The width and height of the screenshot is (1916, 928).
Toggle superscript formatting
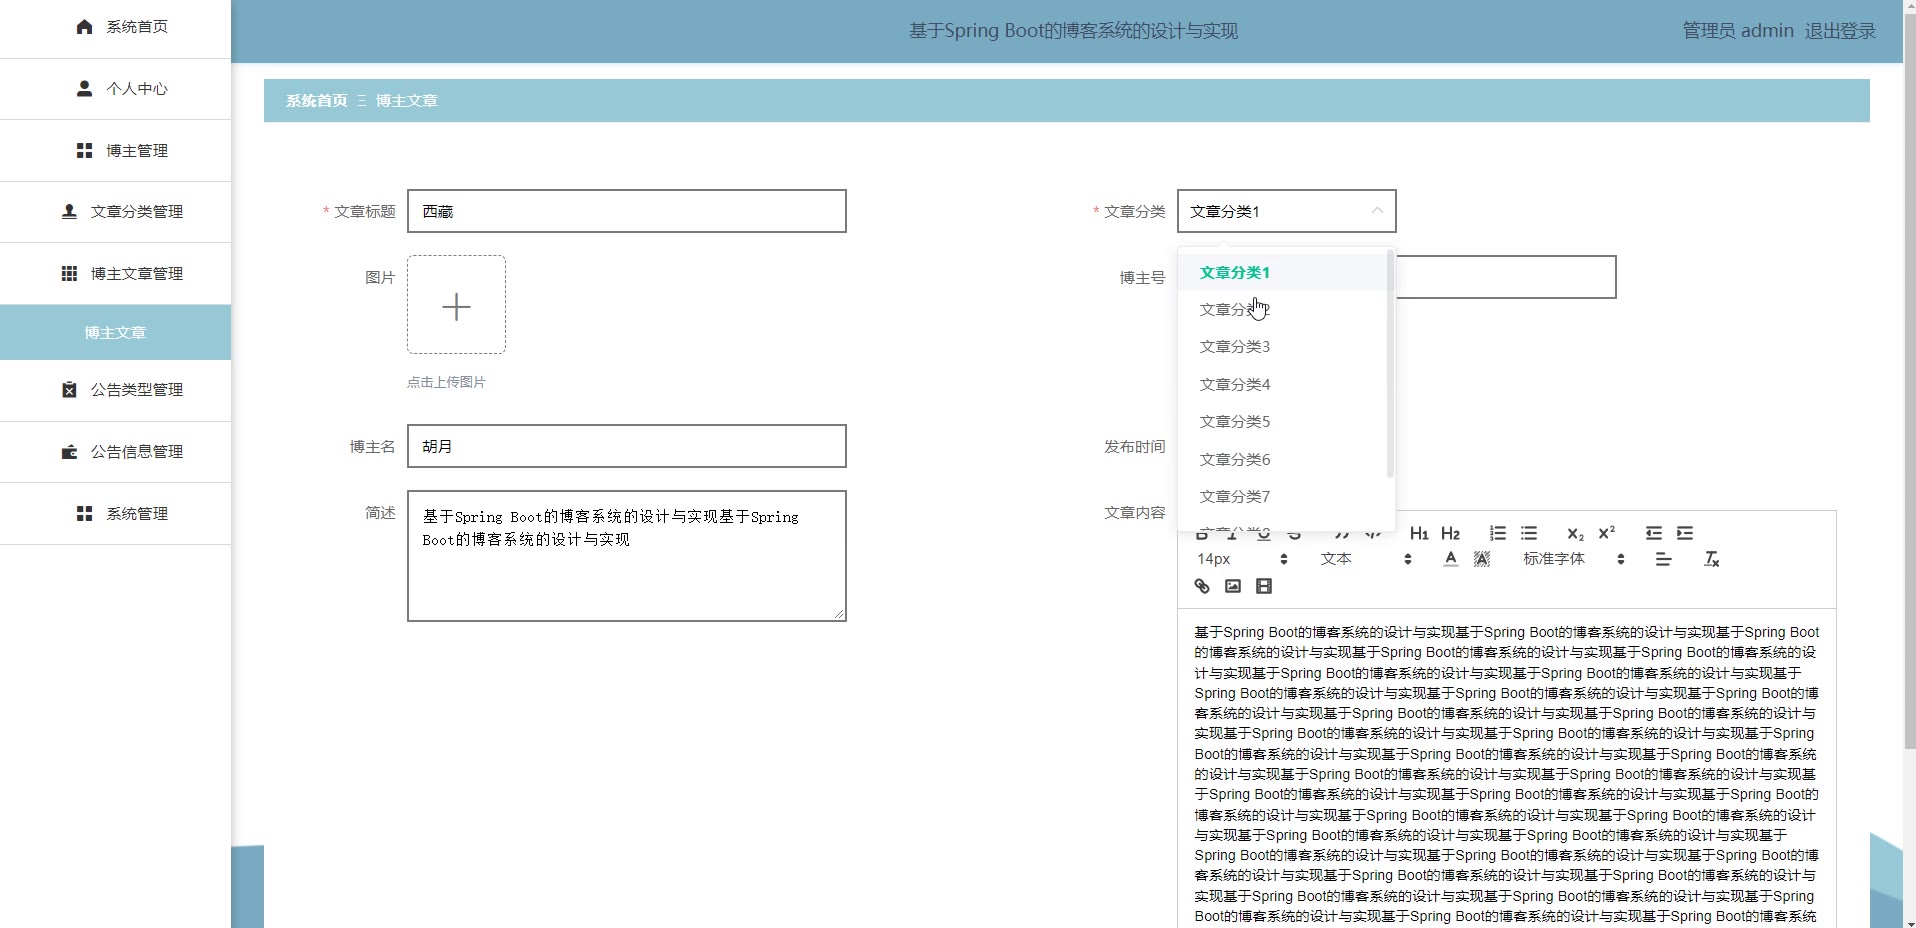(1607, 533)
